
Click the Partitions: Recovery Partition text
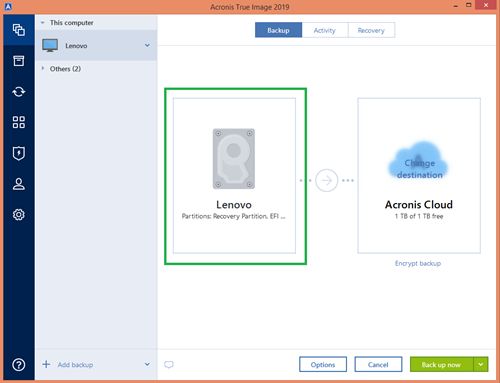[233, 216]
